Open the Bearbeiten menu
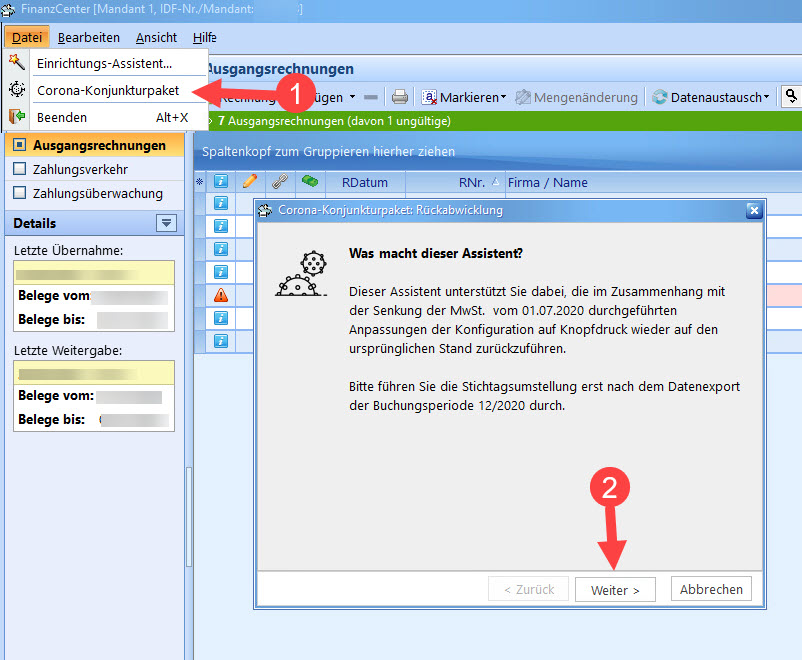Viewport: 802px width, 660px height. click(89, 37)
